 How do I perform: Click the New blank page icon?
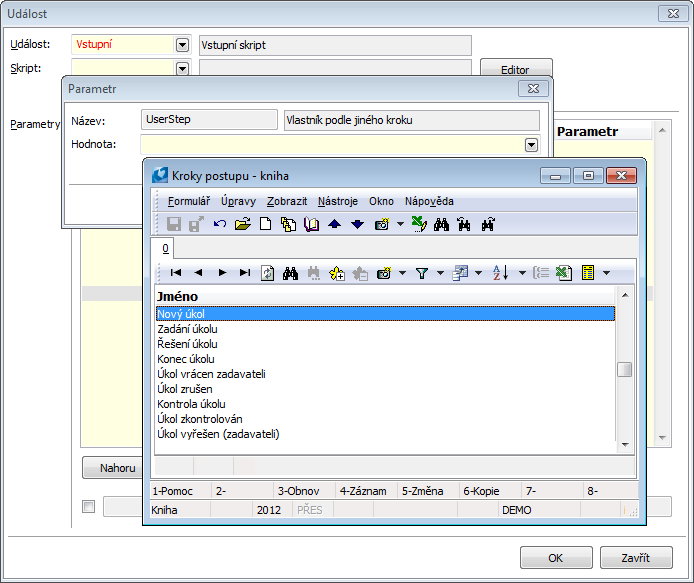266,224
